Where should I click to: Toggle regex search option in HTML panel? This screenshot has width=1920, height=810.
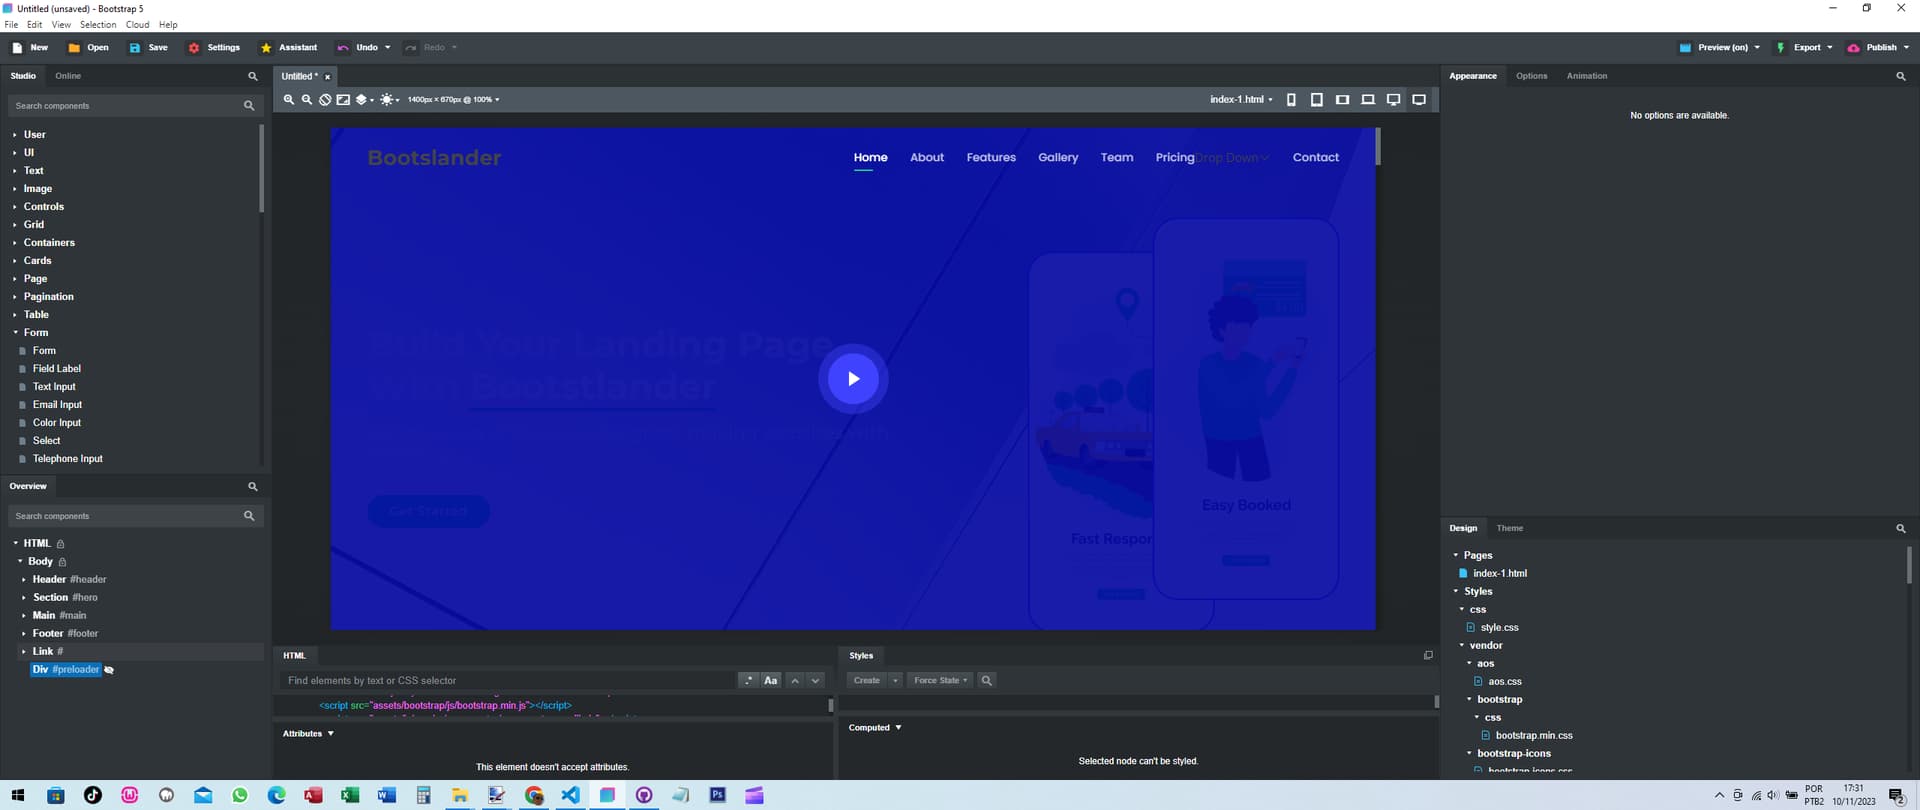[x=748, y=680]
